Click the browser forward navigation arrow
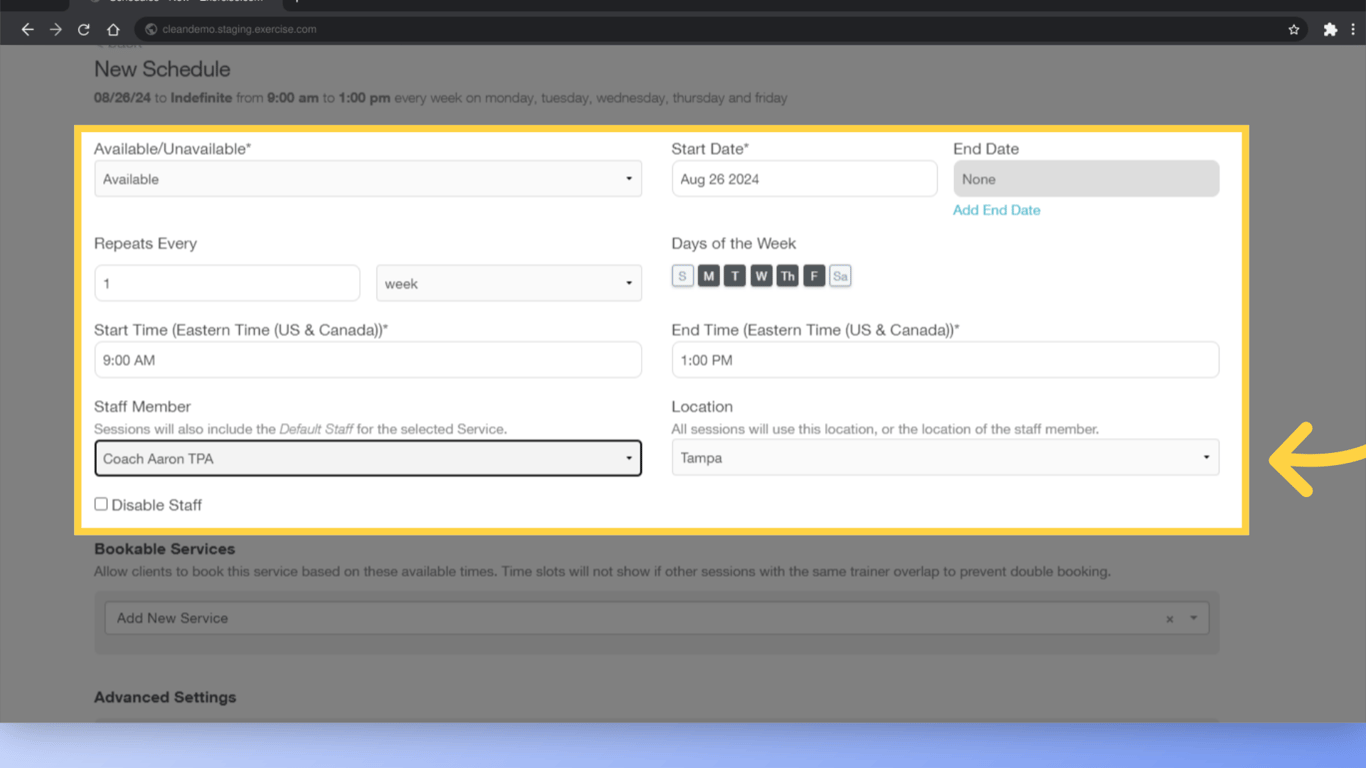This screenshot has width=1366, height=768. pyautogui.click(x=55, y=28)
